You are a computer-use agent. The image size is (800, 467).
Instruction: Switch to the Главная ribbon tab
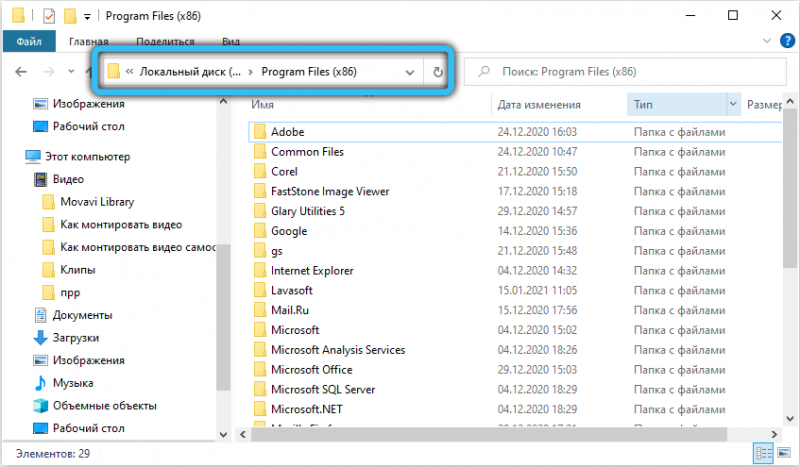[89, 41]
